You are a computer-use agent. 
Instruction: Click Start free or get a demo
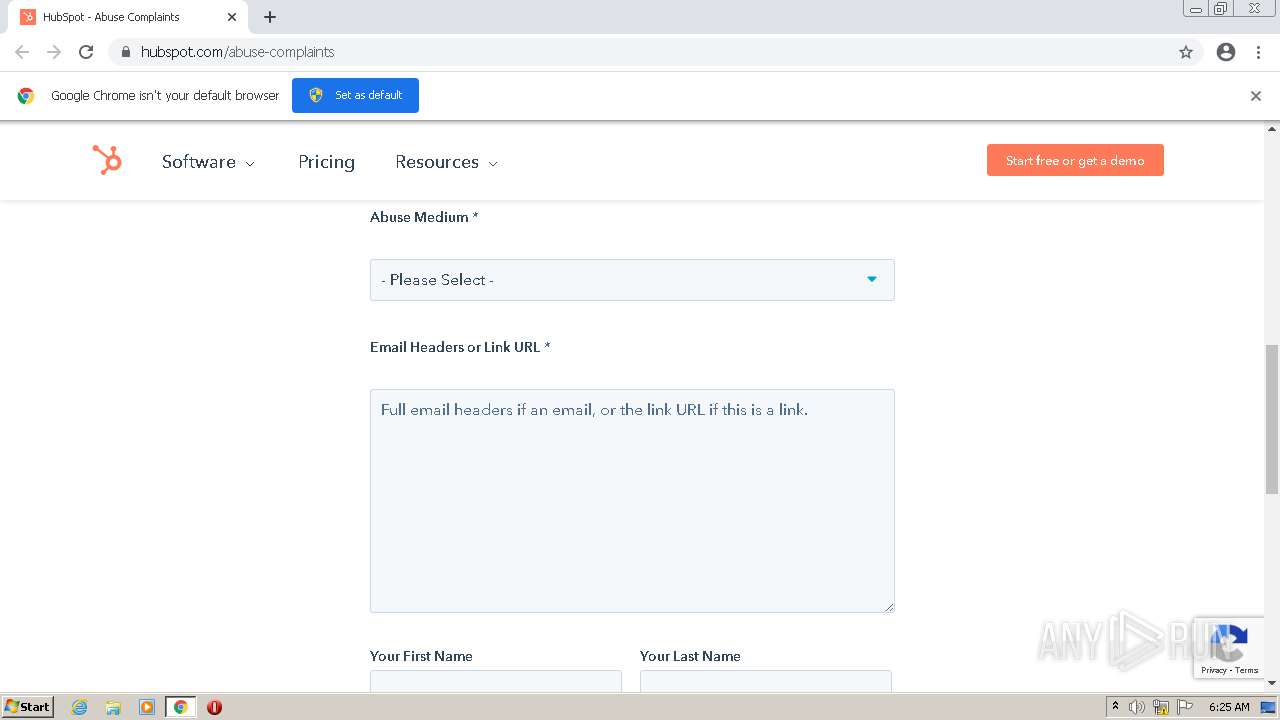pos(1075,160)
